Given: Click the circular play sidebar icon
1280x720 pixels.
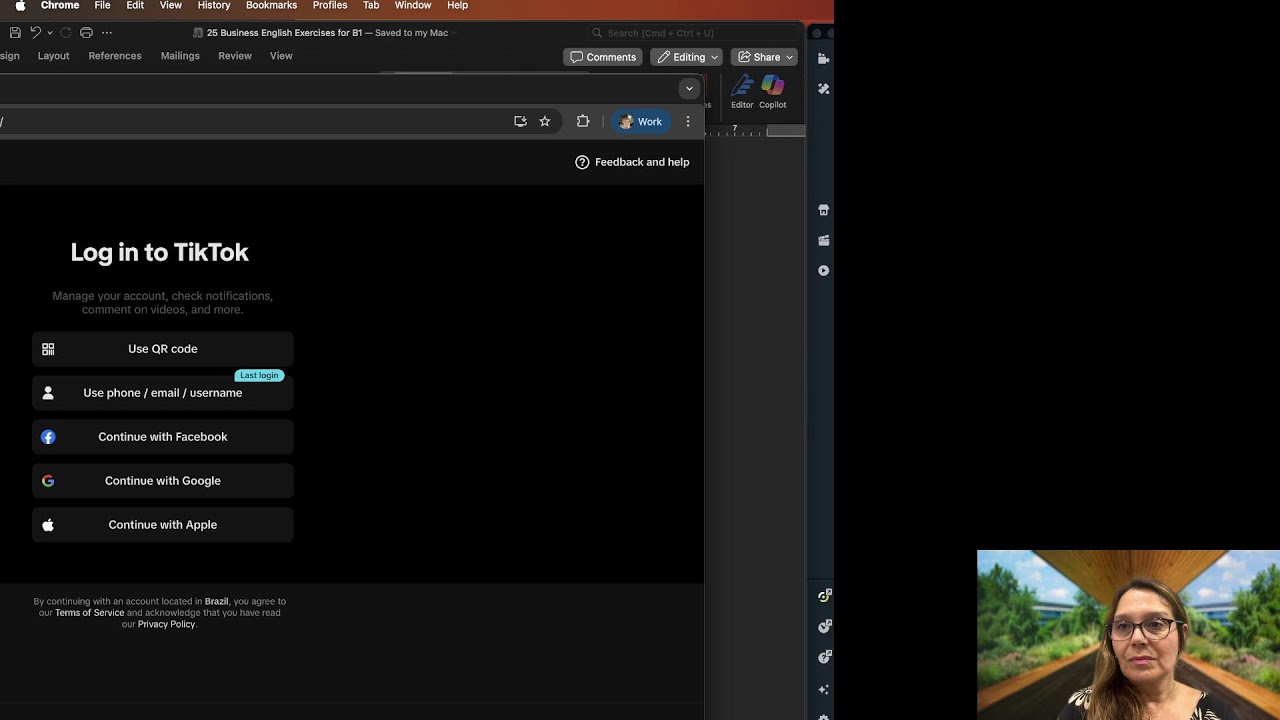Looking at the screenshot, I should click(823, 270).
